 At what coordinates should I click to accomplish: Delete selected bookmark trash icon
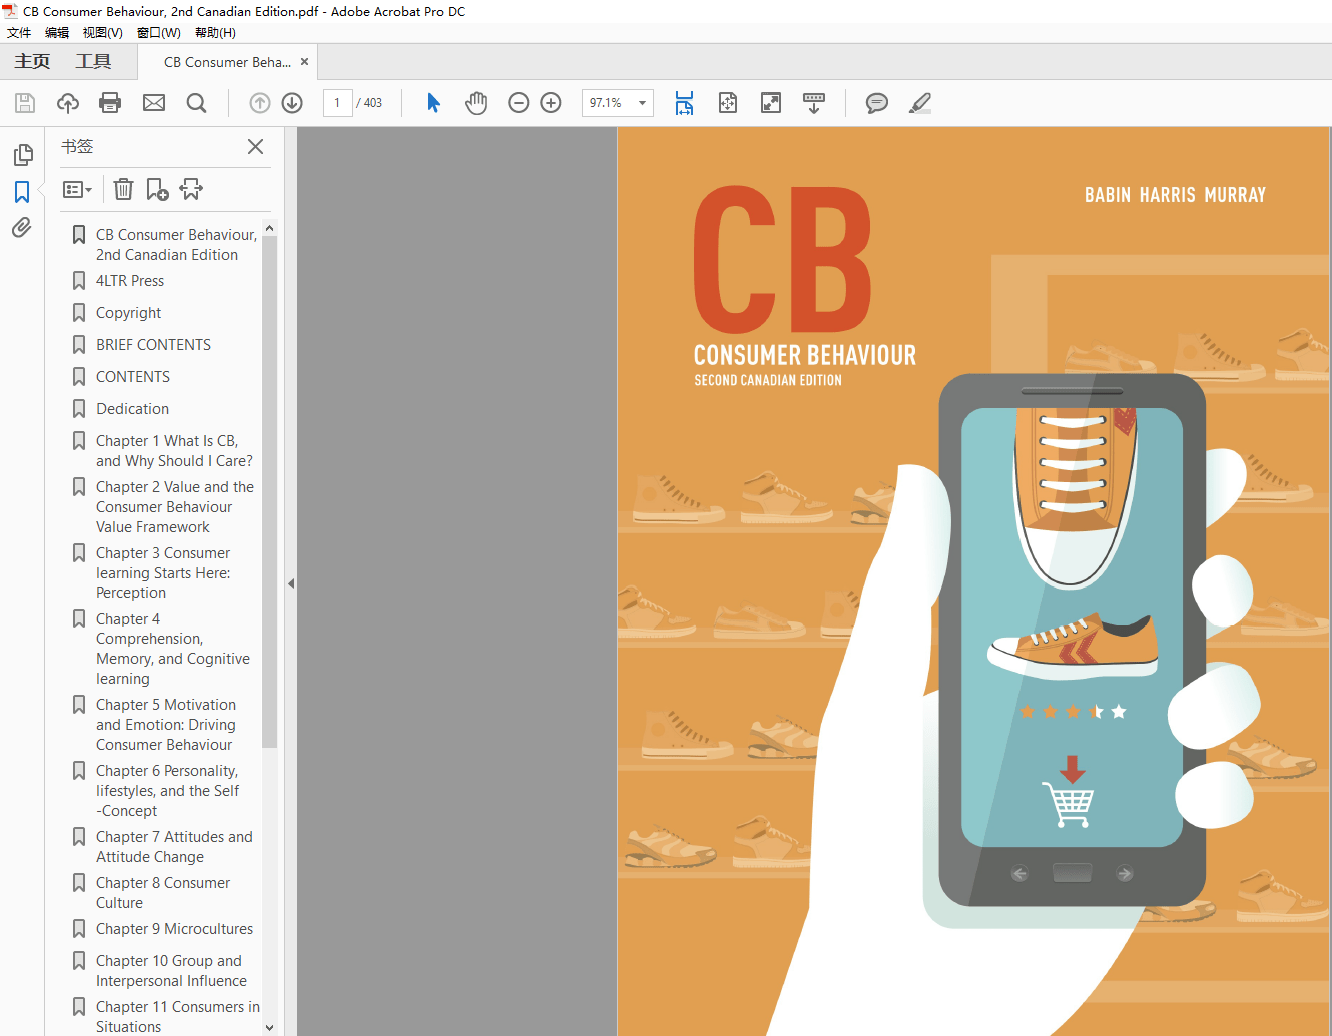point(123,189)
